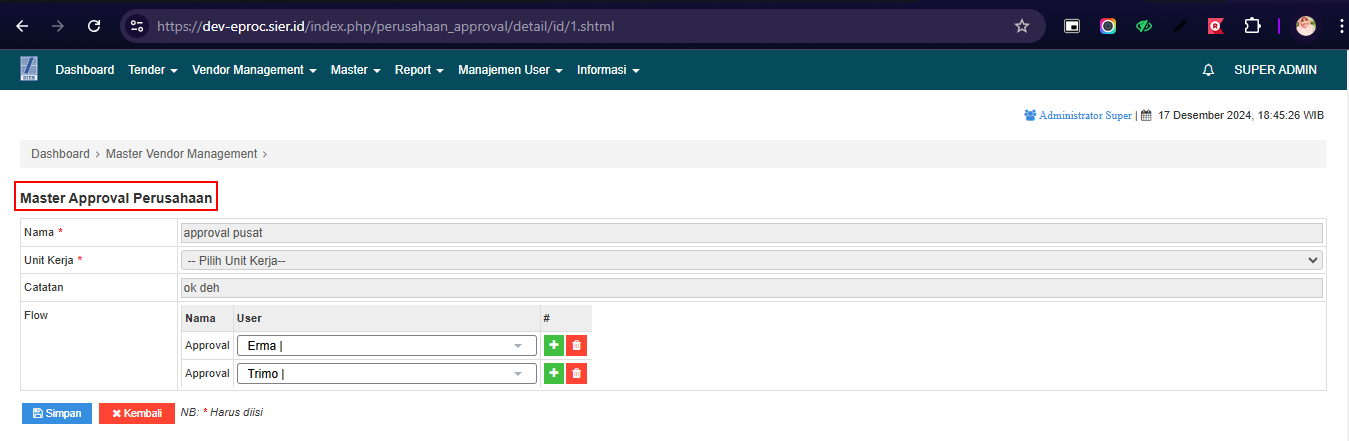This screenshot has width=1349, height=441.
Task: Open the user dropdown showing Erma
Action: (x=386, y=346)
